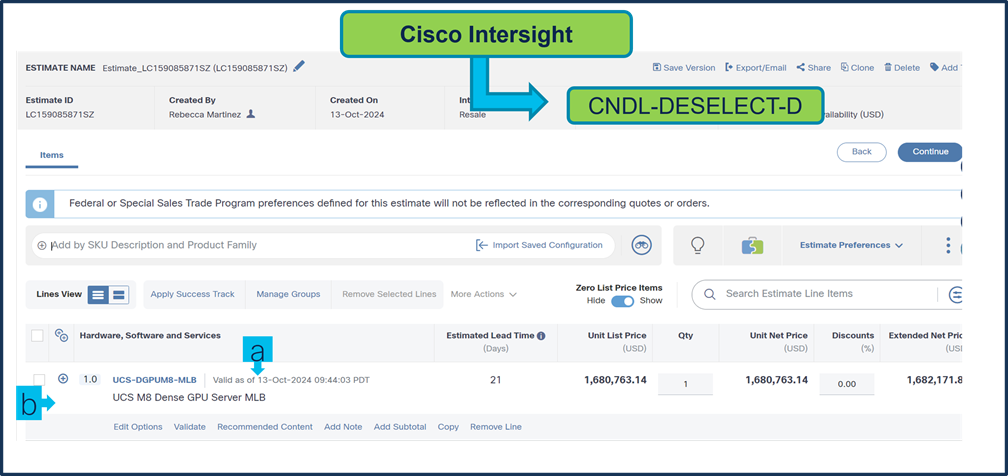The image size is (1008, 476).
Task: Go Back to previous step
Action: point(861,152)
